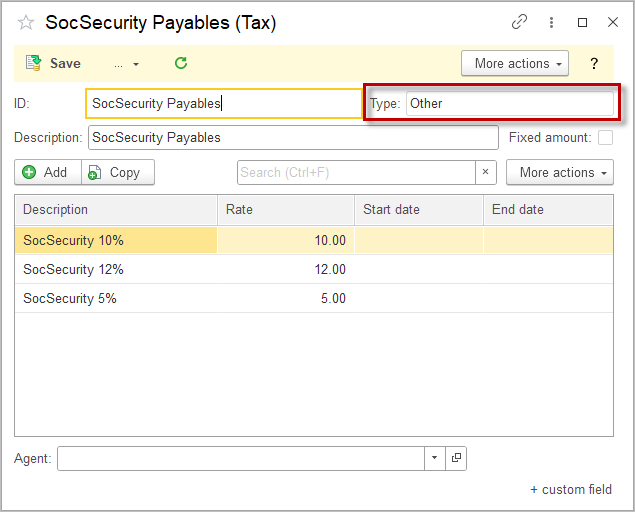This screenshot has width=635, height=512.
Task: Click into the Search (Ctrl+F) field
Action: (x=355, y=172)
